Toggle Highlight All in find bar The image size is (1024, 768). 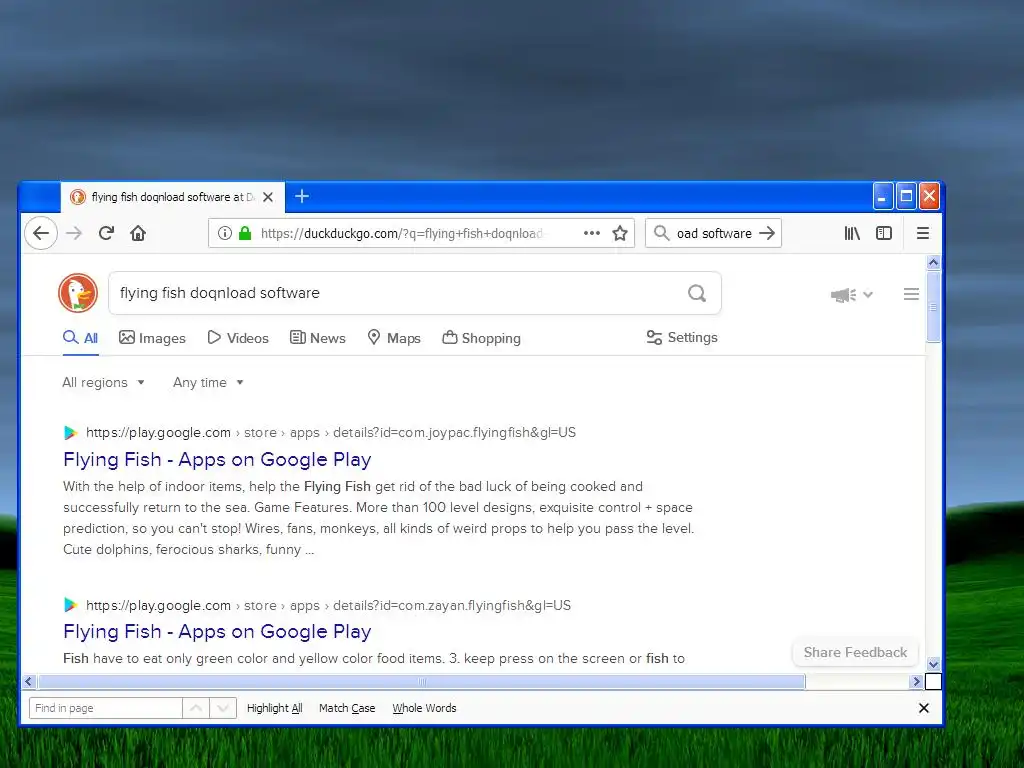(274, 708)
